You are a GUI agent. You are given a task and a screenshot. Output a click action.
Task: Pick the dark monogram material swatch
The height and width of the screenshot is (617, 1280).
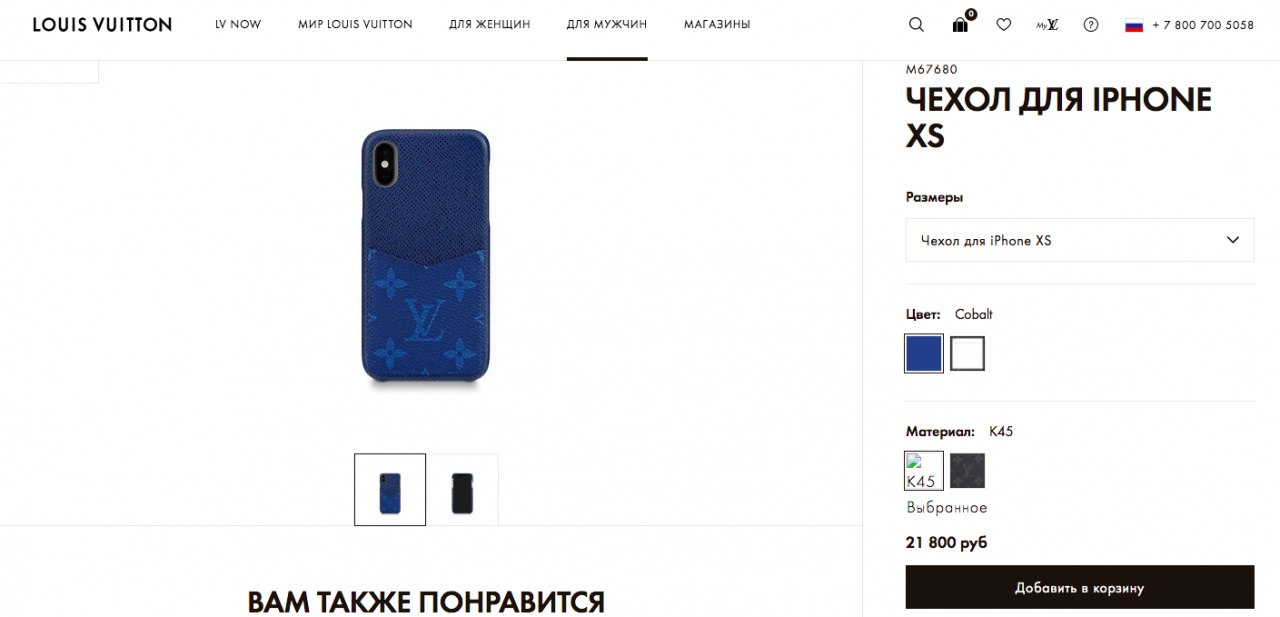pyautogui.click(x=967, y=471)
